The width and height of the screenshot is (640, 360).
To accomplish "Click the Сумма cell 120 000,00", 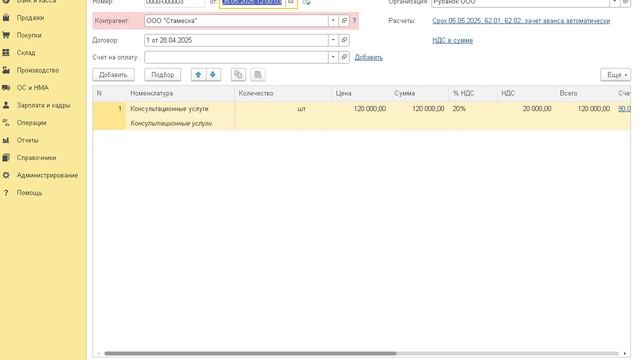I will coord(419,109).
